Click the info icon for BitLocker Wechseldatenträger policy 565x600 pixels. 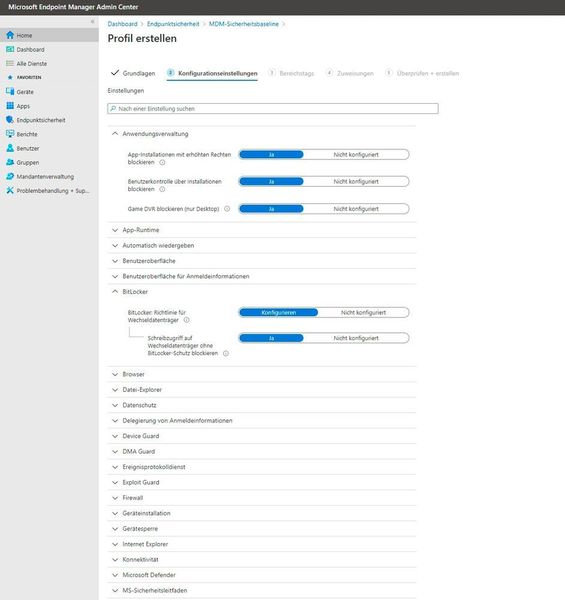[x=186, y=320]
